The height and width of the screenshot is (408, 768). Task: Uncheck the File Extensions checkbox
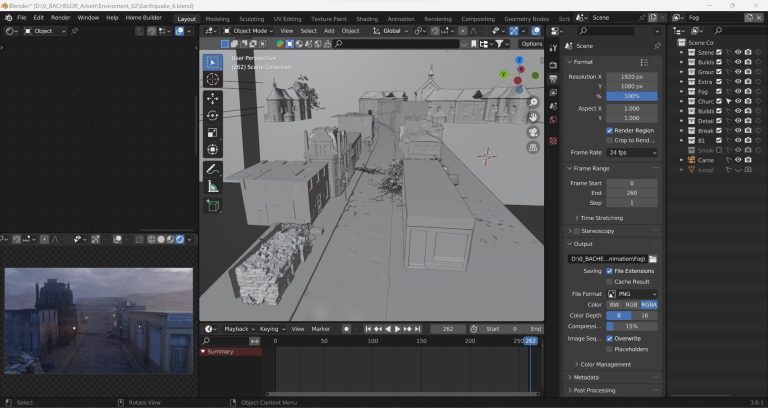(x=610, y=271)
